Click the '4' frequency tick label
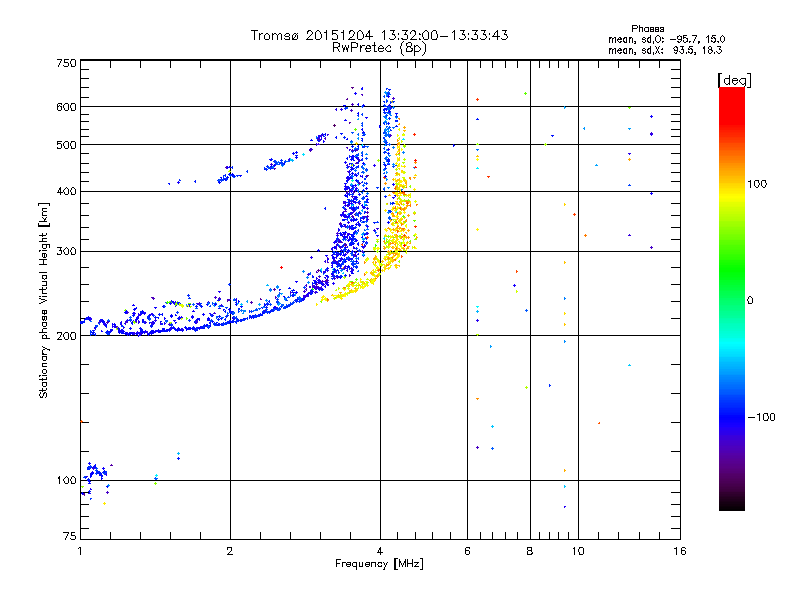This screenshot has width=800, height=600. (380, 551)
